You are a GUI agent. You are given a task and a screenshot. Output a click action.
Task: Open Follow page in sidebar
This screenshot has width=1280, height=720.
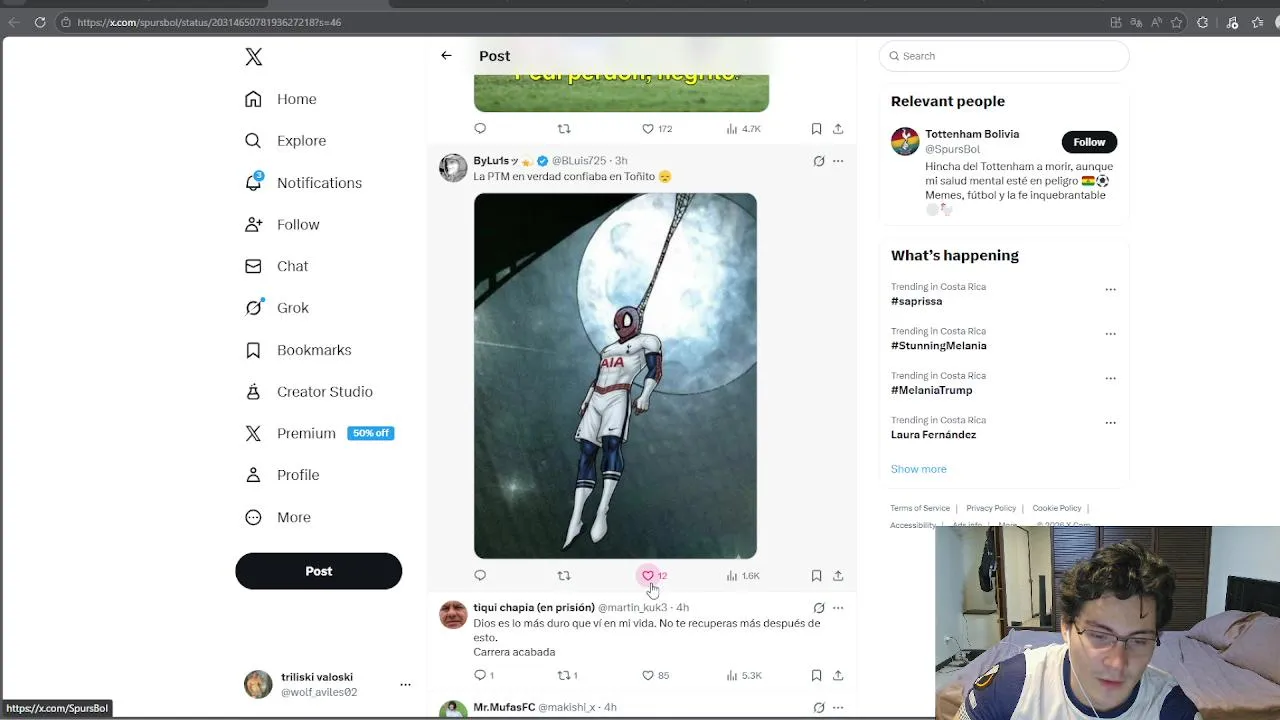283,225
